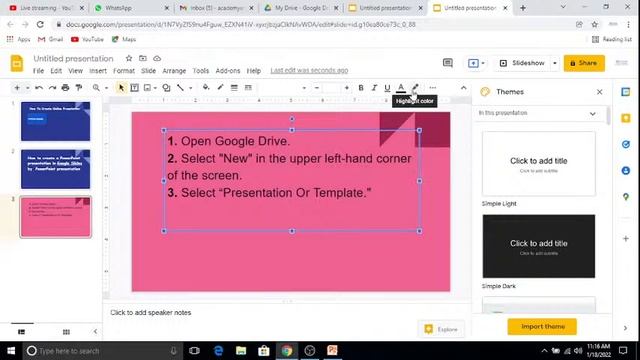The height and width of the screenshot is (360, 640).
Task: Open the Format menu
Action: [x=124, y=71]
